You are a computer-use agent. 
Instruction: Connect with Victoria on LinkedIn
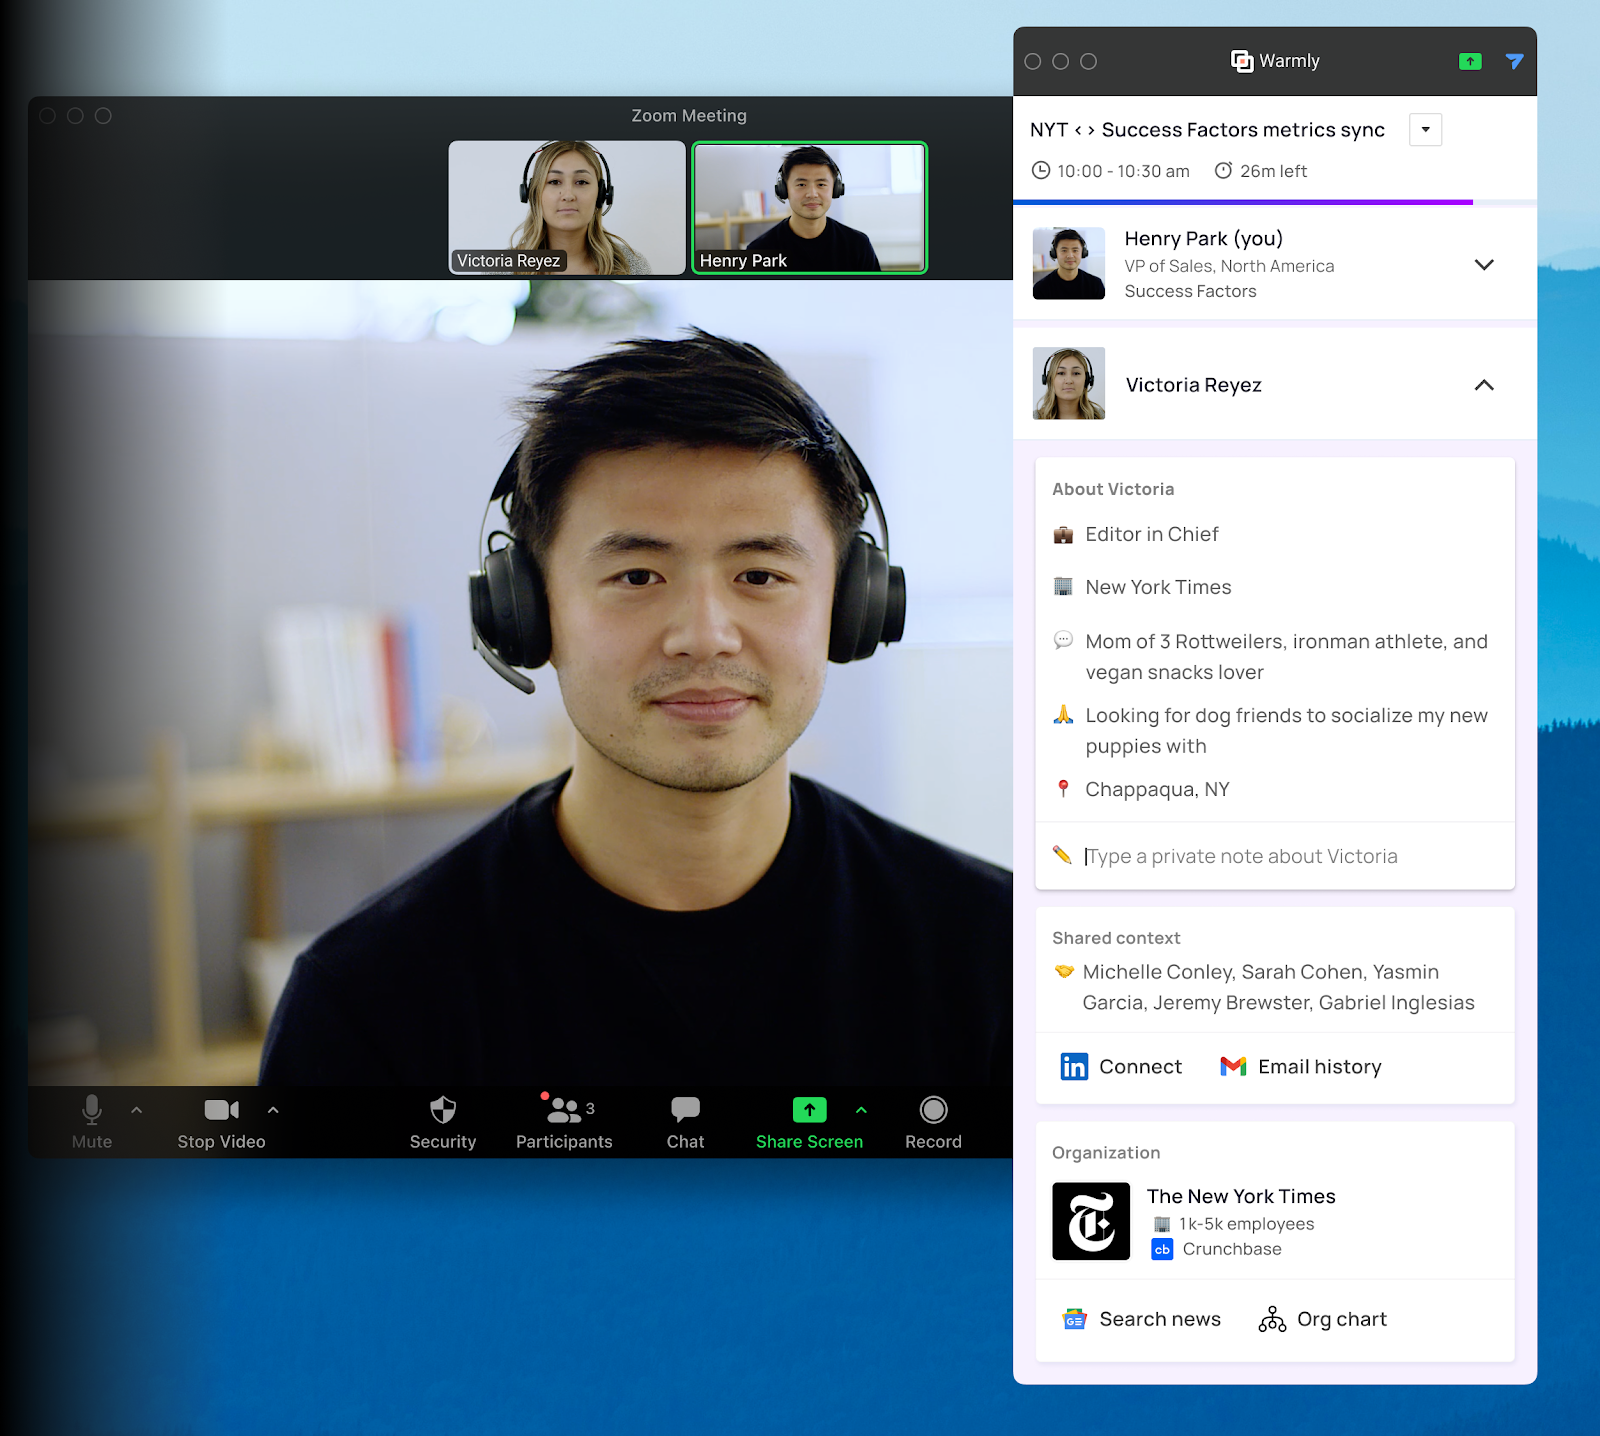pyautogui.click(x=1121, y=1067)
